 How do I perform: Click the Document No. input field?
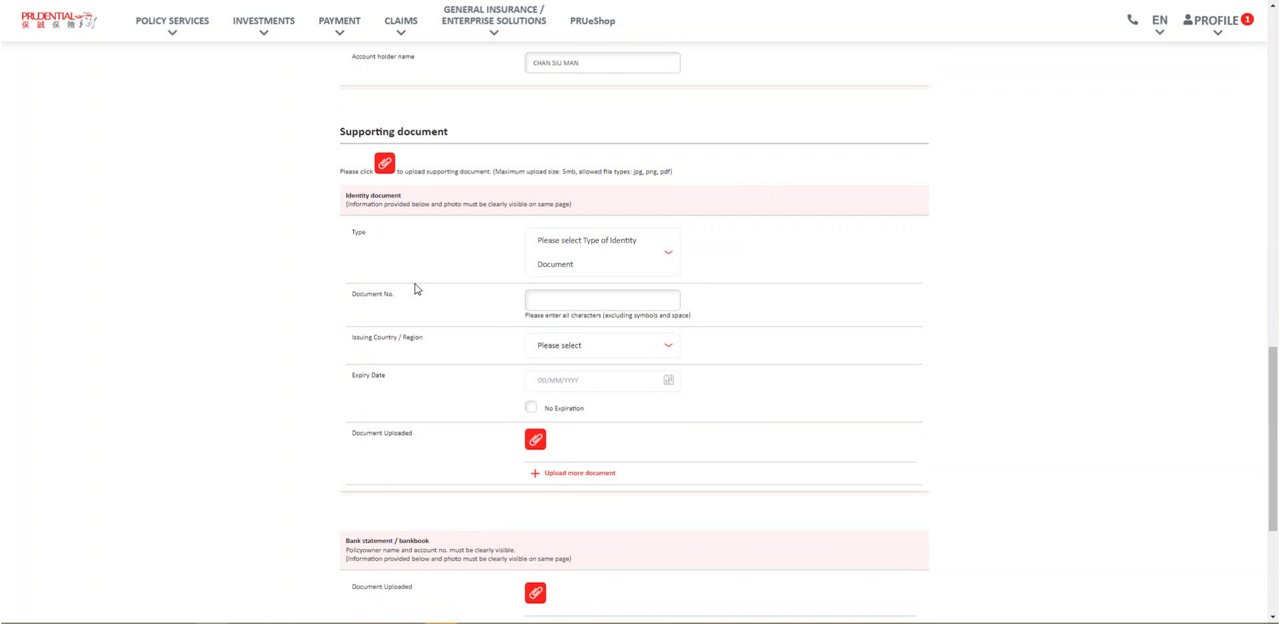602,299
